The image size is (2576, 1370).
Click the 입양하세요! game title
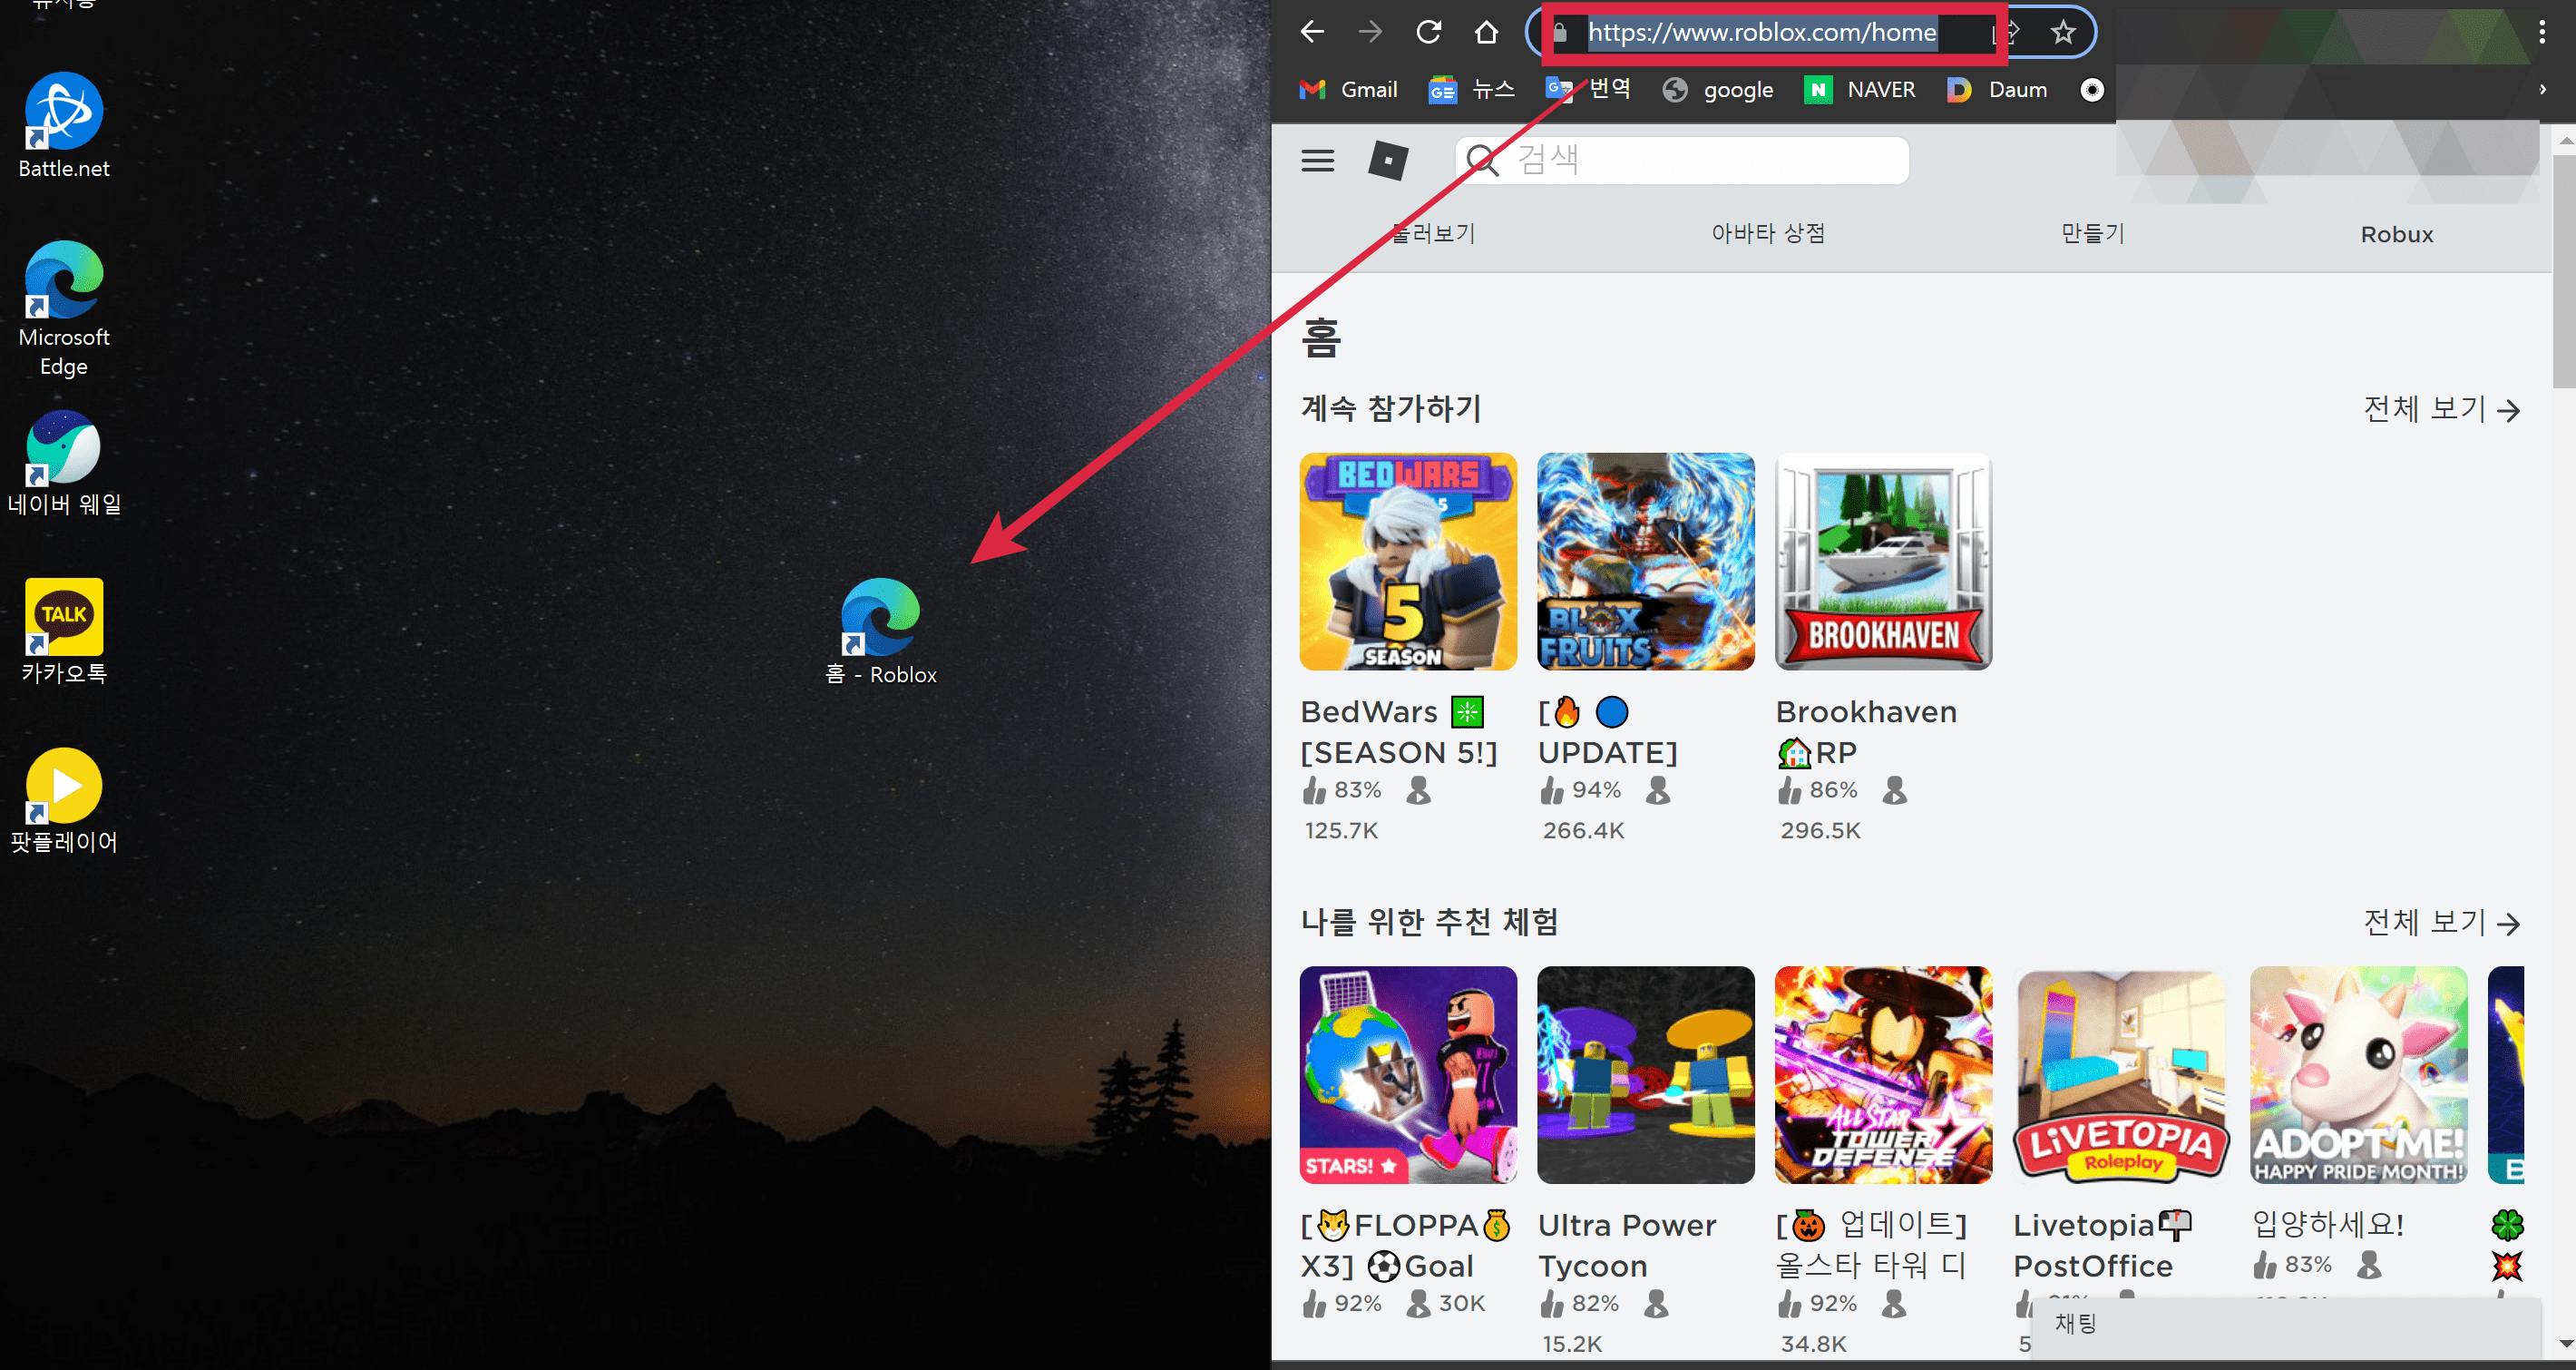(x=2328, y=1224)
